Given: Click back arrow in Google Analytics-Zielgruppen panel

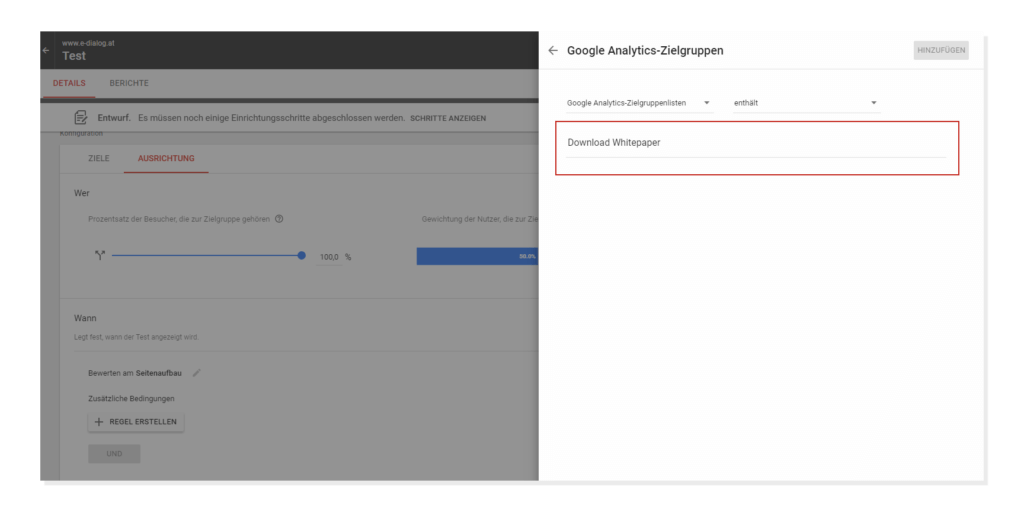Looking at the screenshot, I should coord(553,51).
